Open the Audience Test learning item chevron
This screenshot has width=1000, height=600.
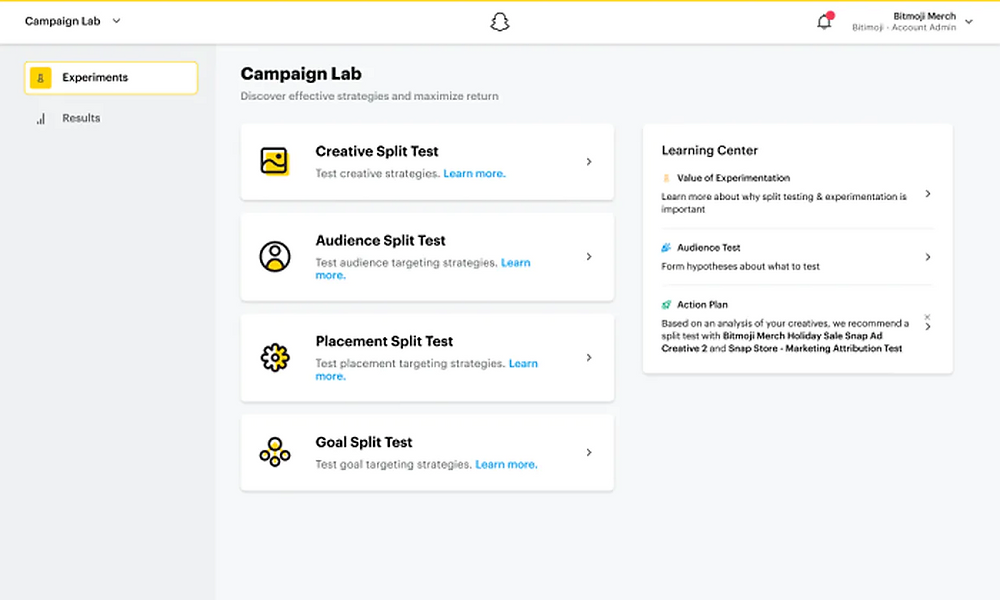[x=928, y=257]
